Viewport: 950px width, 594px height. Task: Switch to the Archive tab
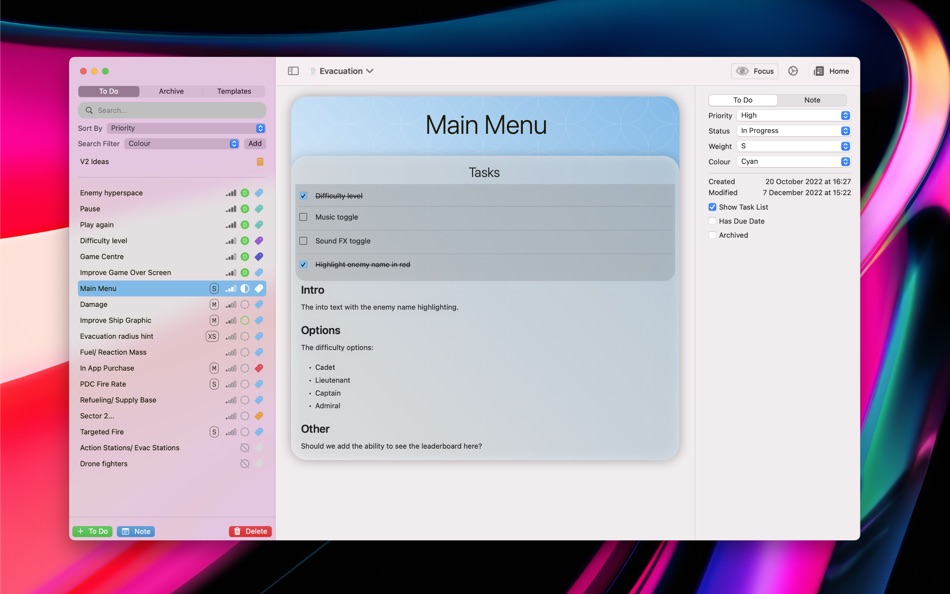(171, 91)
